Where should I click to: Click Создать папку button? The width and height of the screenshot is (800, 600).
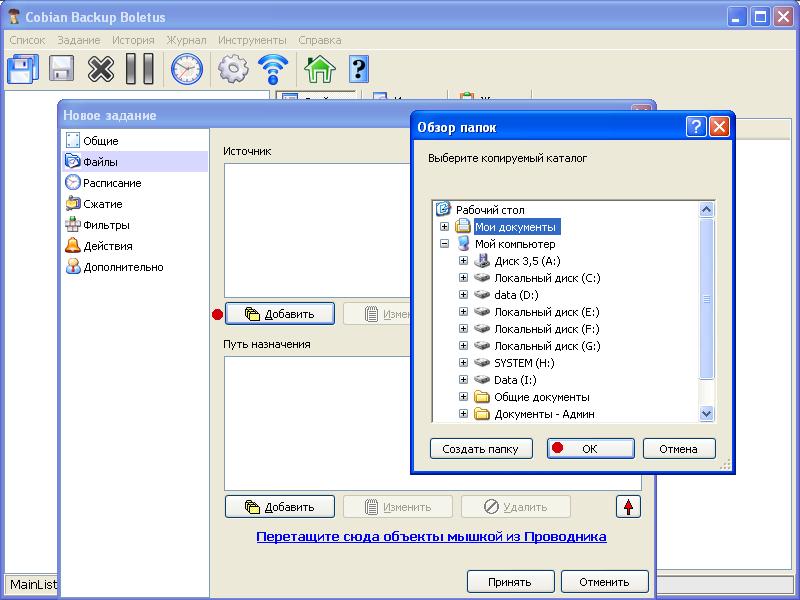481,449
